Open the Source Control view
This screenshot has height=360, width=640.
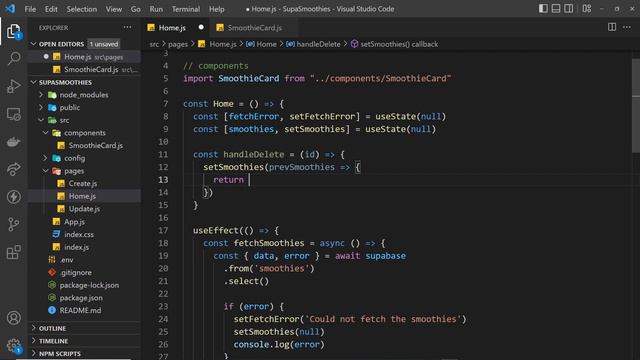(x=13, y=224)
